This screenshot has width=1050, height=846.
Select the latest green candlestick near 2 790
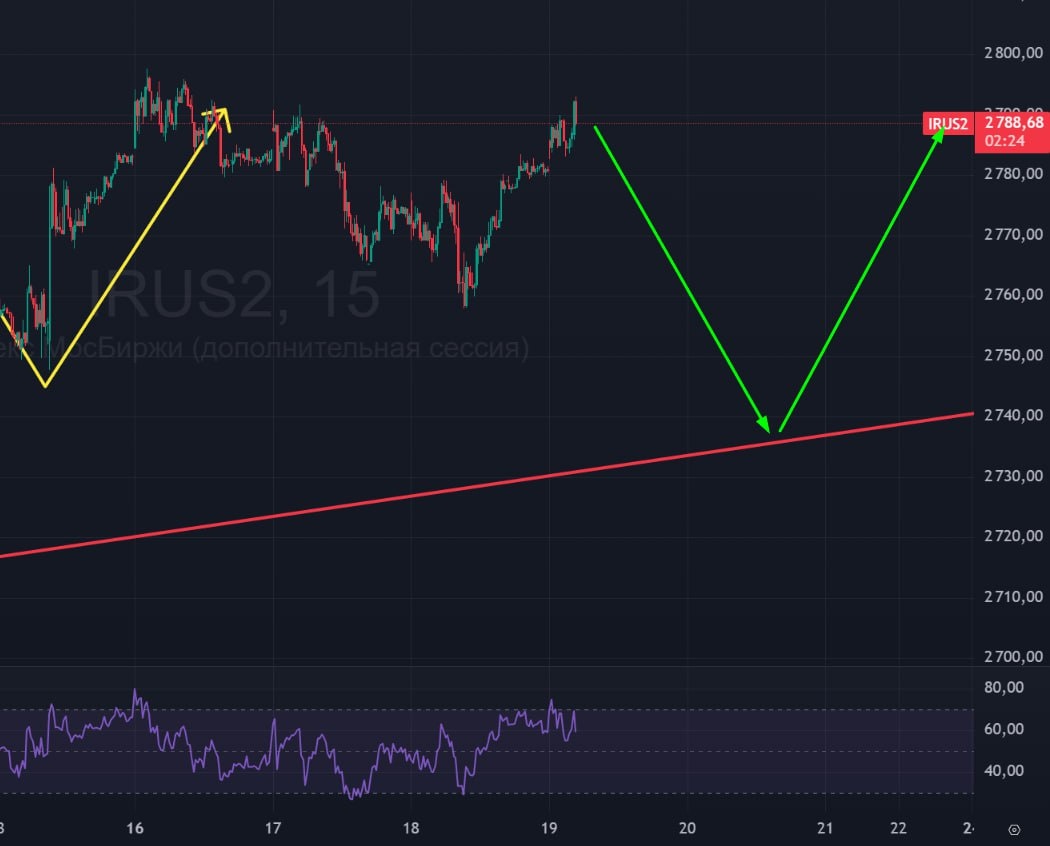click(x=575, y=119)
